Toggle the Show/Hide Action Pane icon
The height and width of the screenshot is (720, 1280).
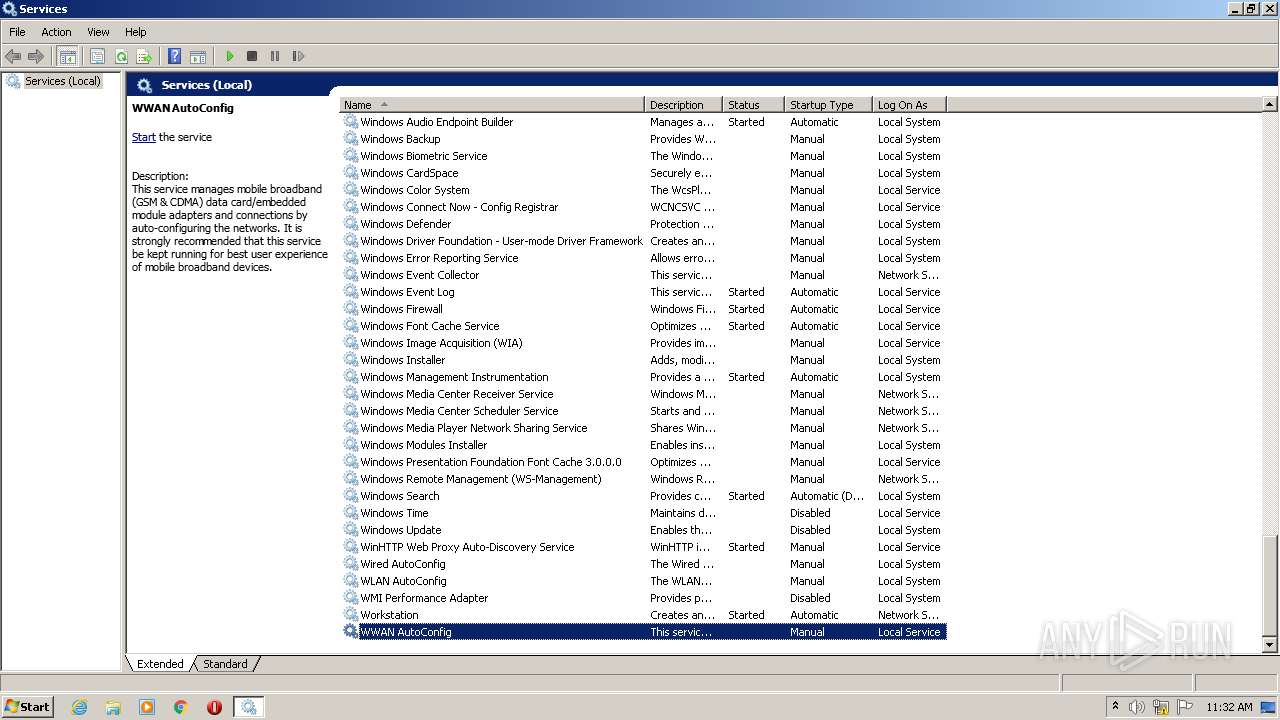tap(197, 56)
